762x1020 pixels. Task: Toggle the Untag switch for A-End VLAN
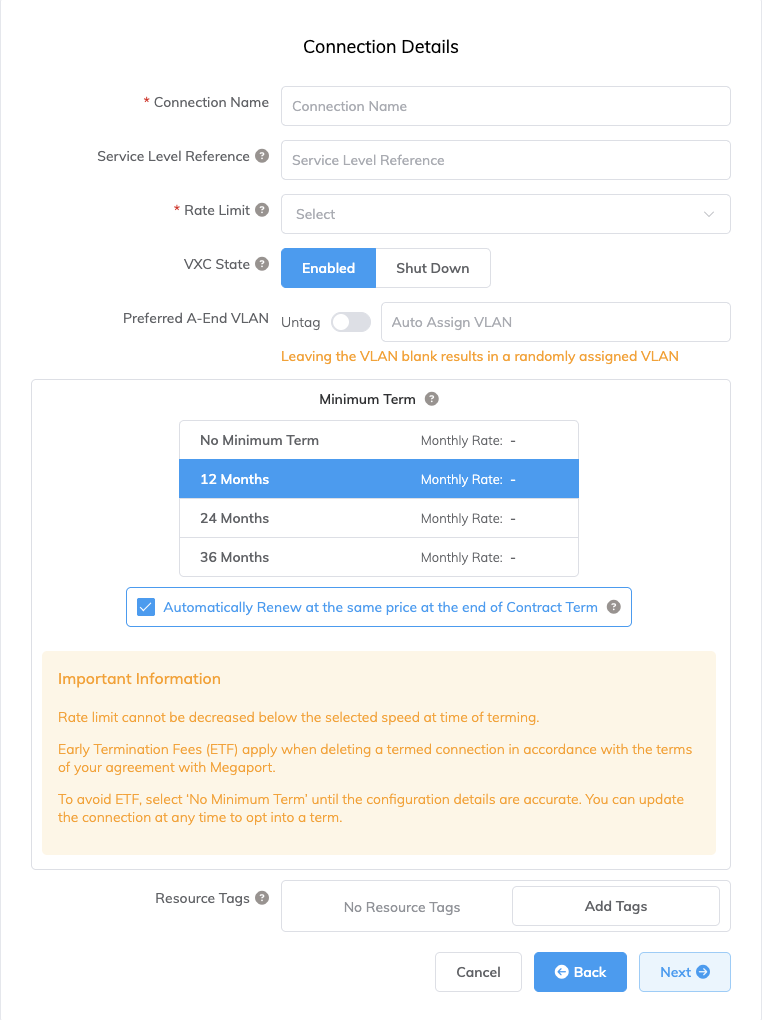(350, 322)
